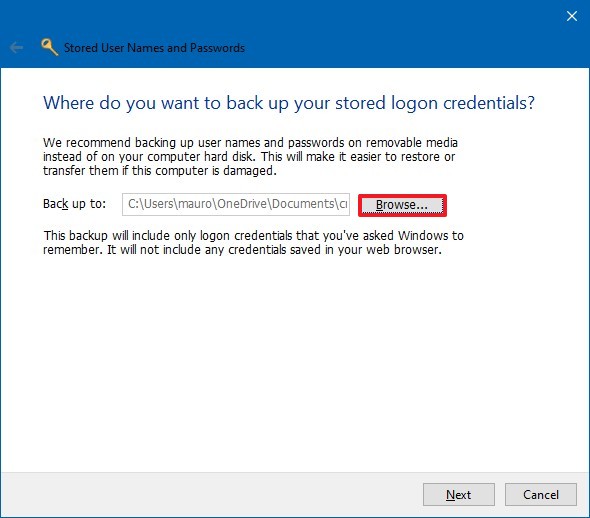The width and height of the screenshot is (590, 518).
Task: Proceed by clicking the Next button
Action: [459, 494]
